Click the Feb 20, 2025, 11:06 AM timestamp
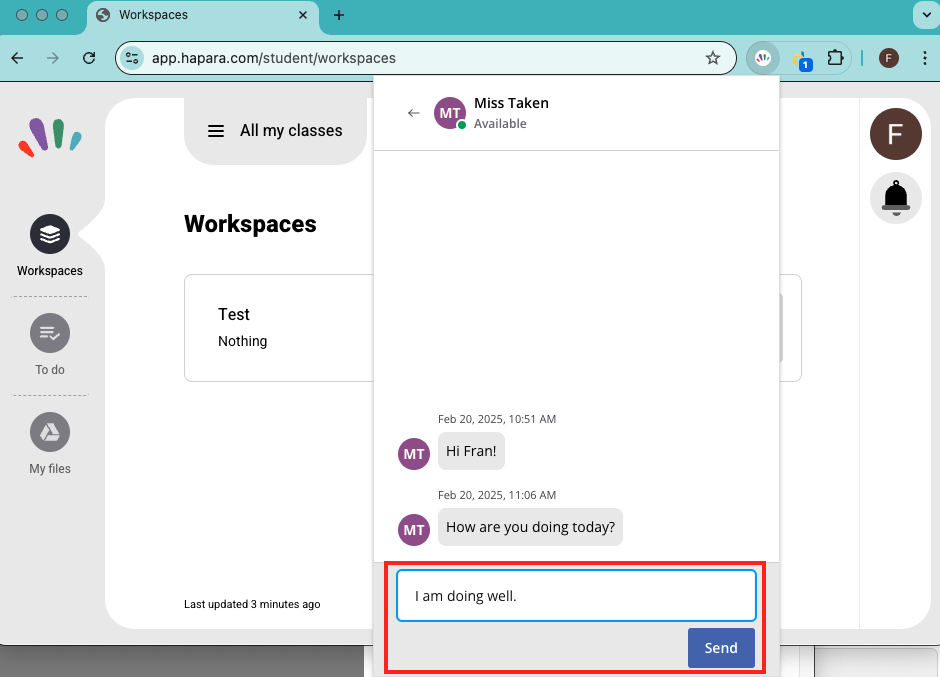940x677 pixels. tap(497, 495)
